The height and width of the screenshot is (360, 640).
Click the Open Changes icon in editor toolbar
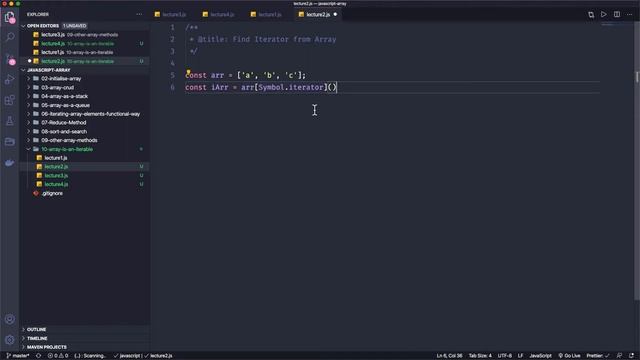click(591, 15)
